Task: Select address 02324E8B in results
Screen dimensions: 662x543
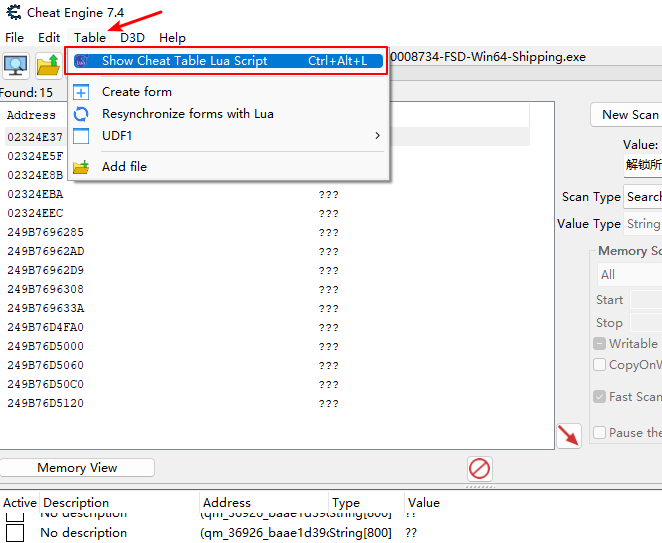Action: (35, 175)
